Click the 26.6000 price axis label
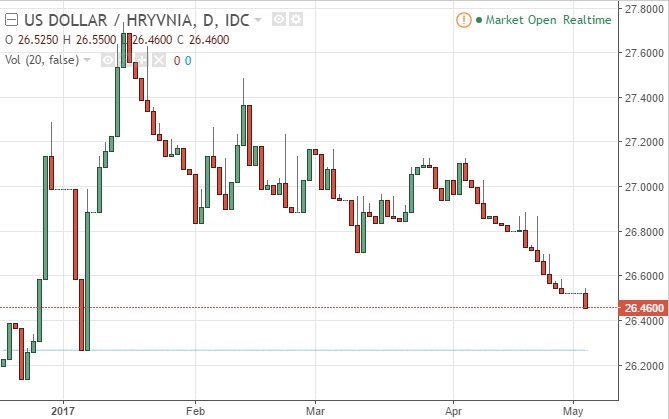669x419 pixels. (x=644, y=276)
